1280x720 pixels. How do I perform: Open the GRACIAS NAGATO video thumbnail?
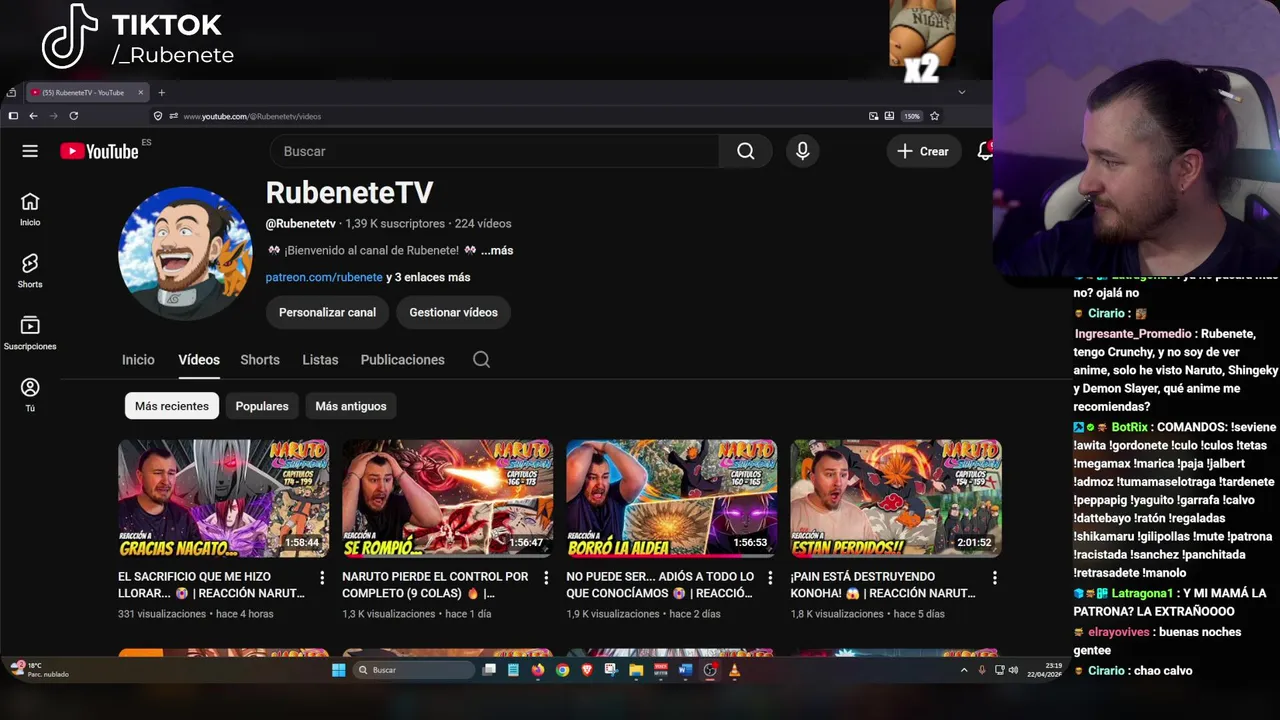(x=223, y=498)
